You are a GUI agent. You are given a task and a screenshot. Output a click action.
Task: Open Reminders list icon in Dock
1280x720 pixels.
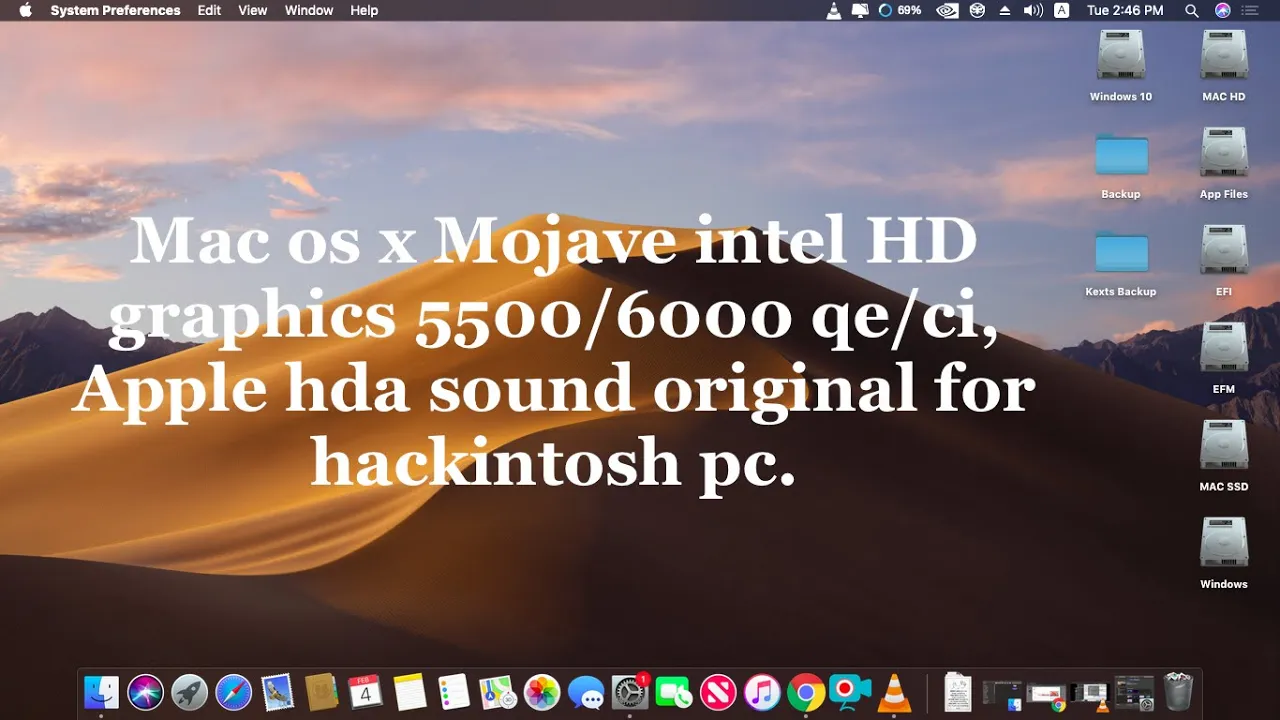[x=454, y=692]
